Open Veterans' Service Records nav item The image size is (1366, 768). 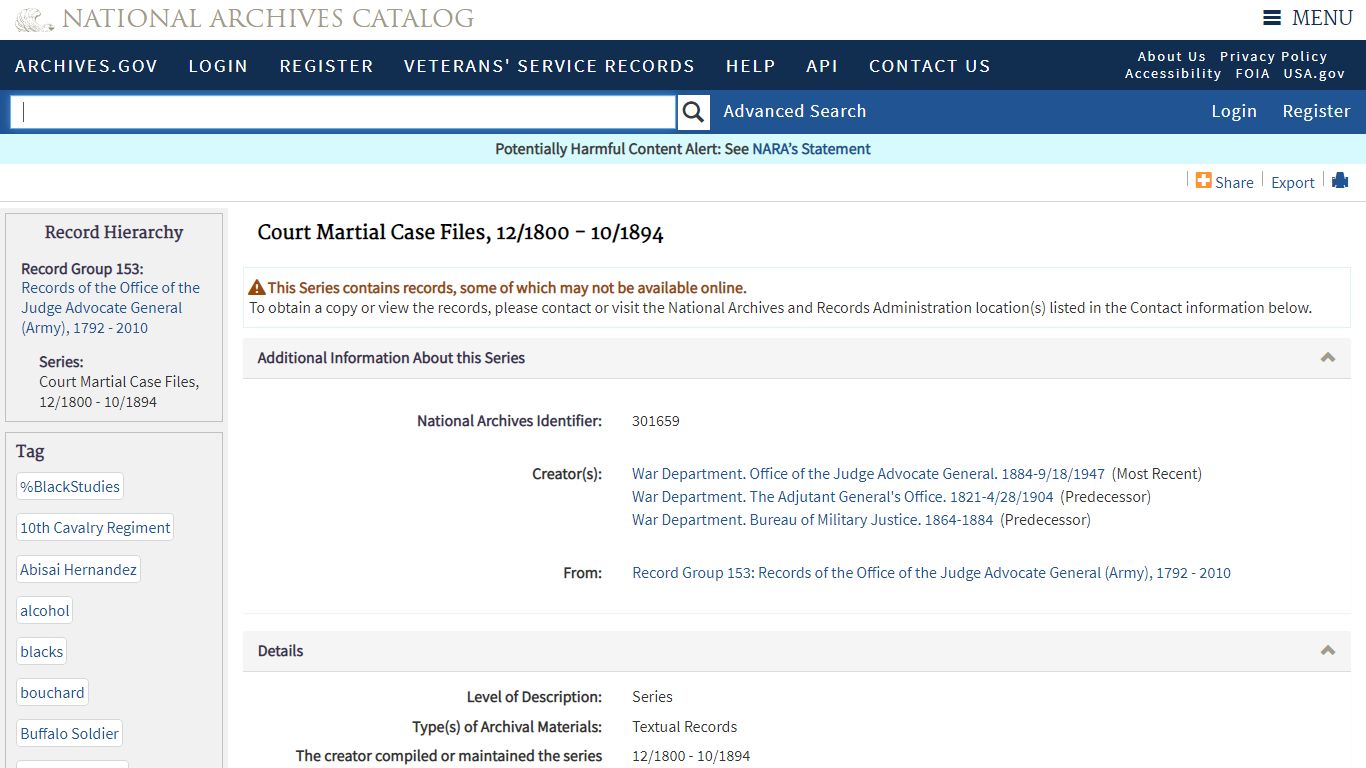pos(549,66)
